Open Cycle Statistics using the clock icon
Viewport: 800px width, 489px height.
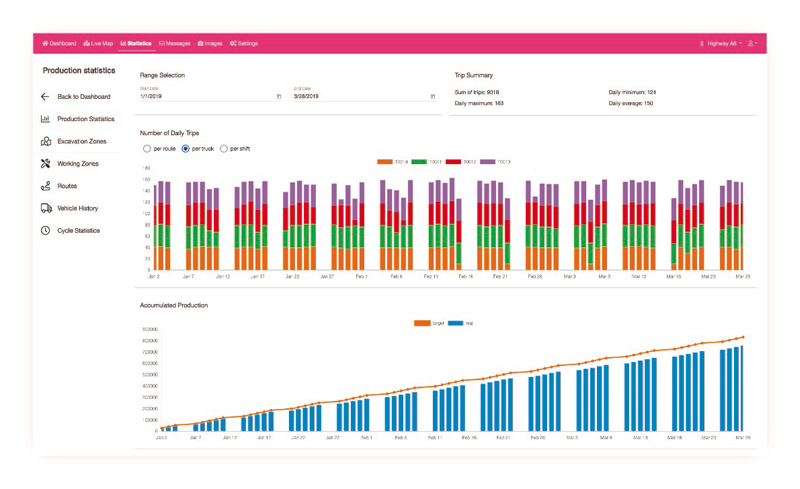pos(46,231)
